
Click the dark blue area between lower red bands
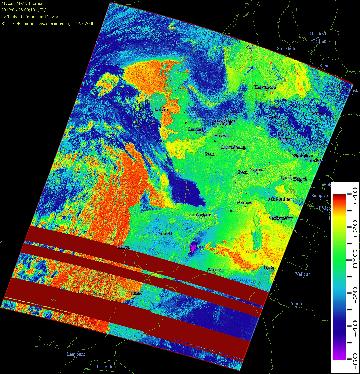(x=220, y=320)
